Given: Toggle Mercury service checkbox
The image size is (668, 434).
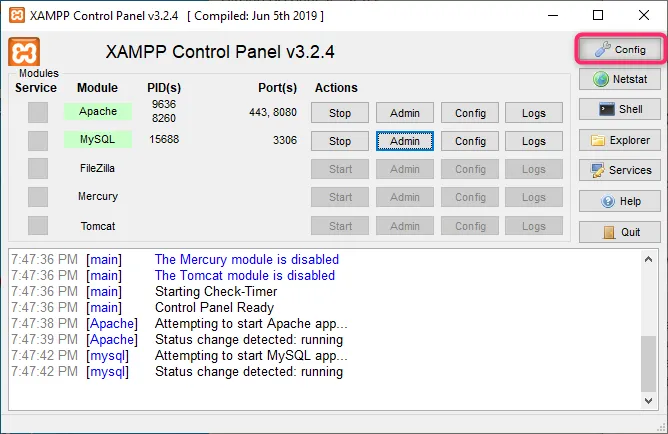Looking at the screenshot, I should coord(38,197).
